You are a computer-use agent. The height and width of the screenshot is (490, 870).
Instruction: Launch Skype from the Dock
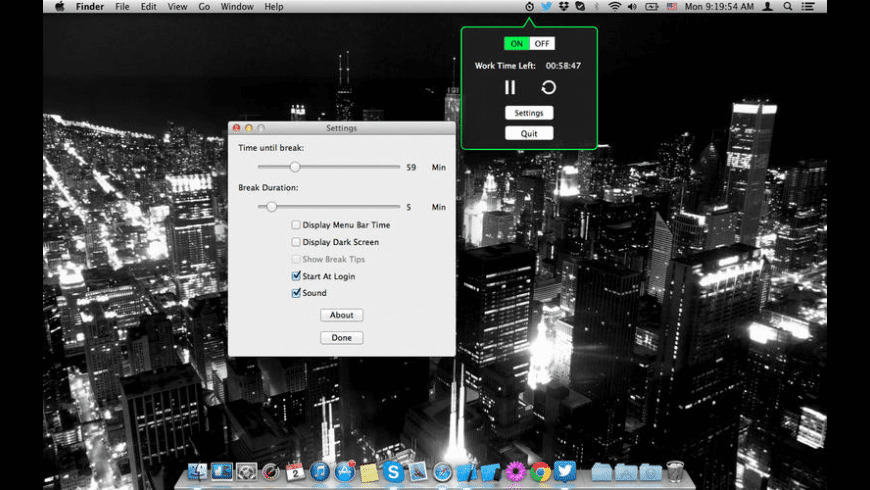click(x=393, y=472)
